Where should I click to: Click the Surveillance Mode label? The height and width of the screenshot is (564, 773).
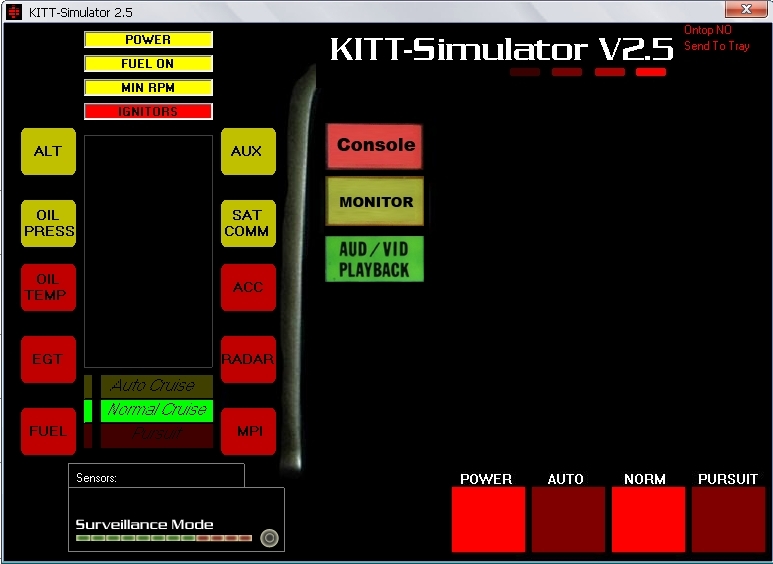pos(144,524)
